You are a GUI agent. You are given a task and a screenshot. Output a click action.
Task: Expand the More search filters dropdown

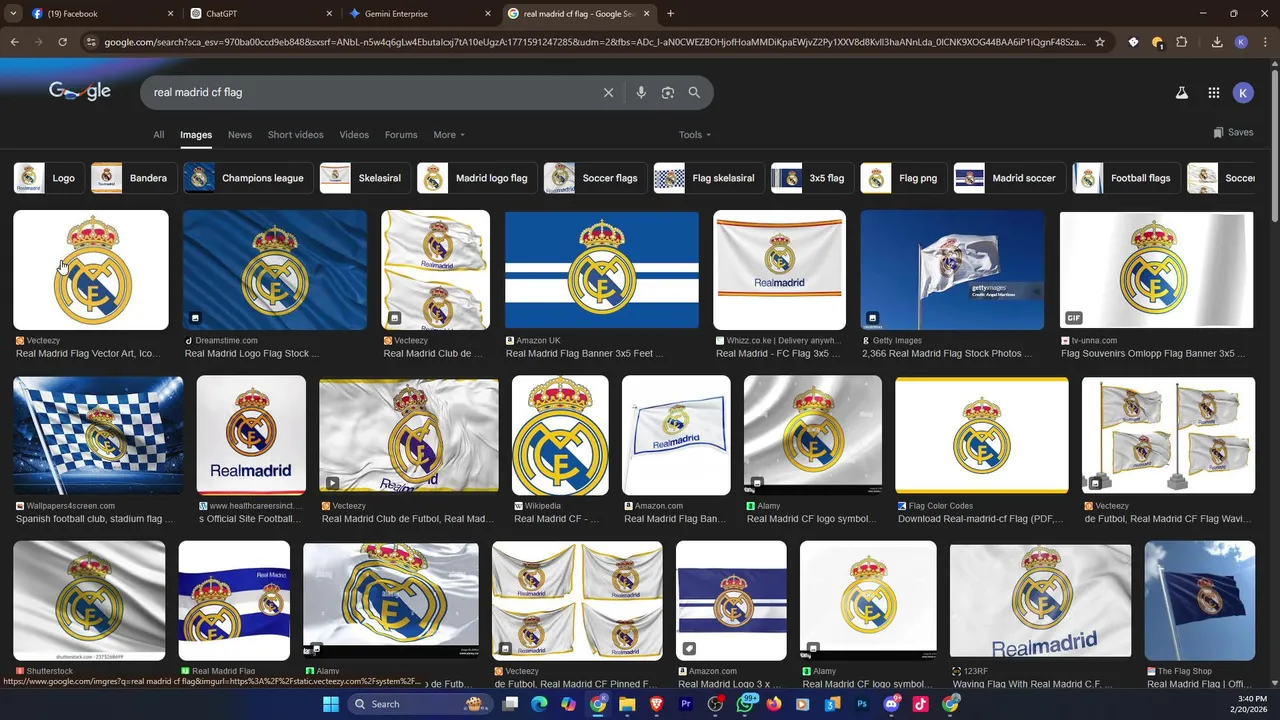pos(449,135)
